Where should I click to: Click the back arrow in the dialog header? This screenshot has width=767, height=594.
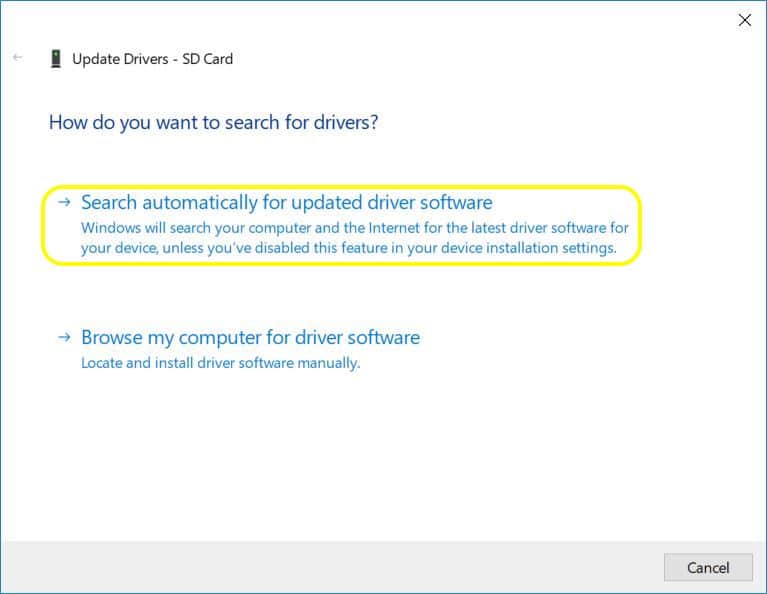click(17, 58)
